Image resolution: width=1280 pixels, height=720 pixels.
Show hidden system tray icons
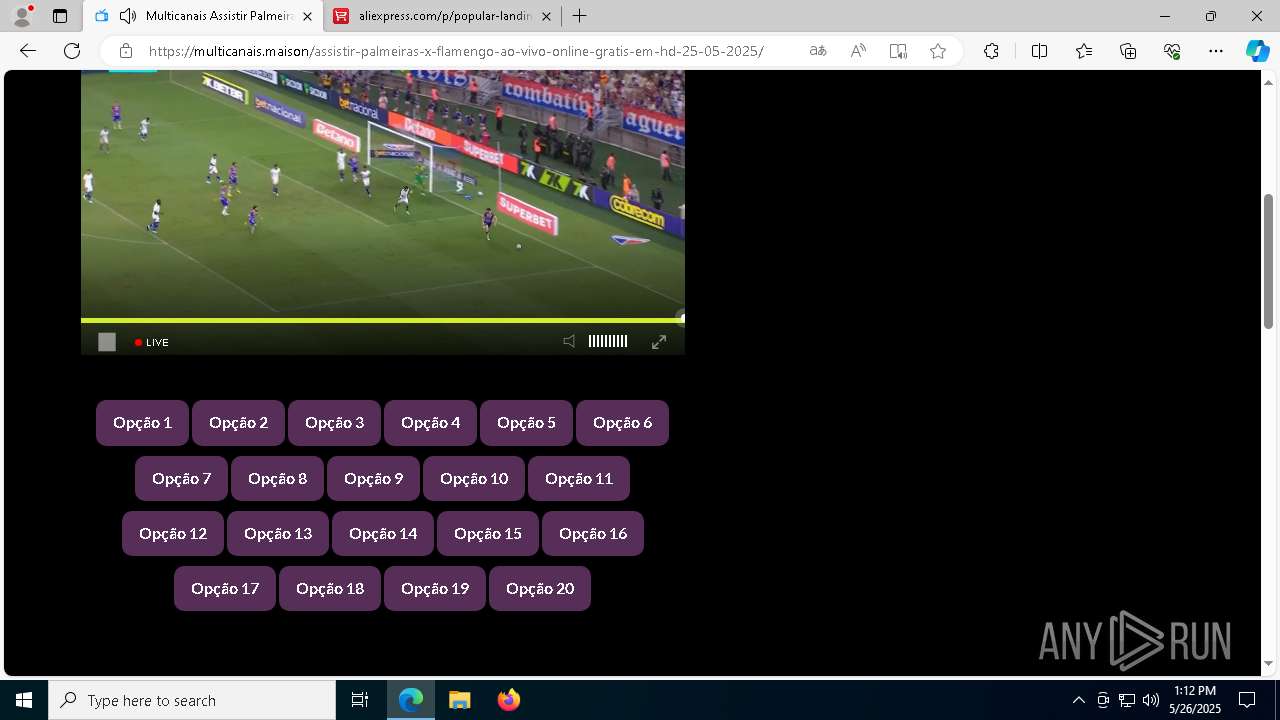pos(1078,700)
